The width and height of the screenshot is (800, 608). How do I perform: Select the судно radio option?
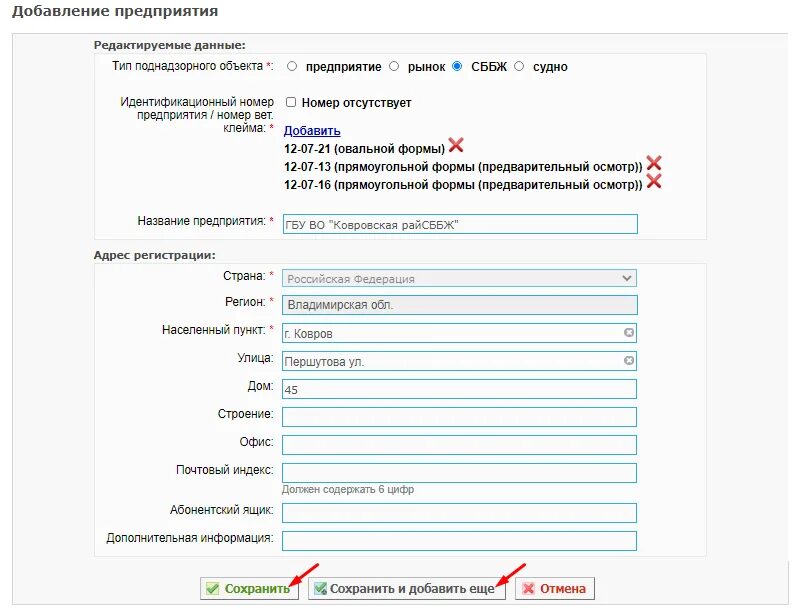[x=519, y=66]
